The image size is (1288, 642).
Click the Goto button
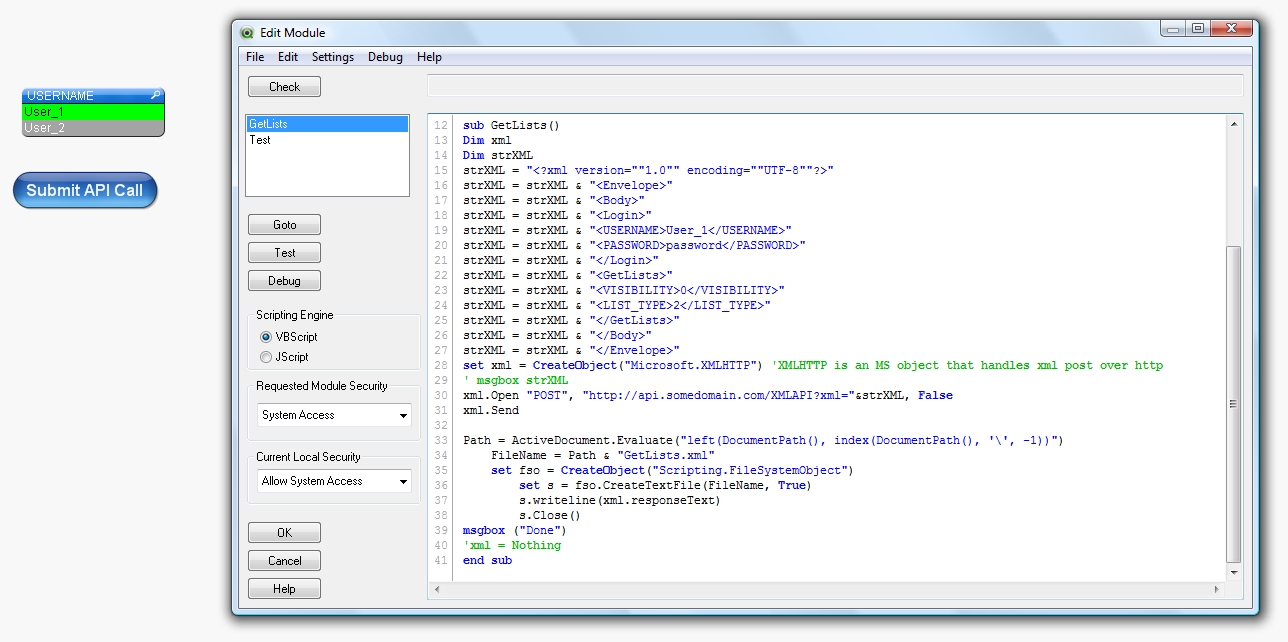click(x=284, y=225)
